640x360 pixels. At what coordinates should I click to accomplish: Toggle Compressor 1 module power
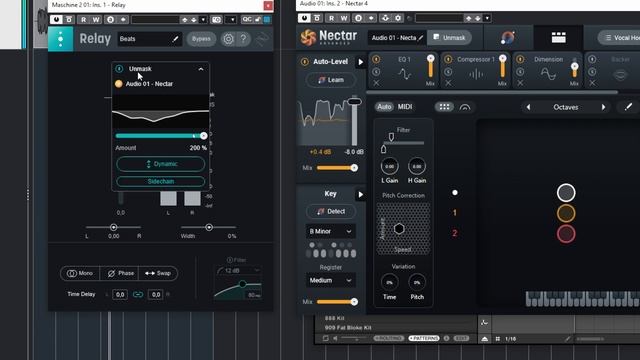click(448, 60)
